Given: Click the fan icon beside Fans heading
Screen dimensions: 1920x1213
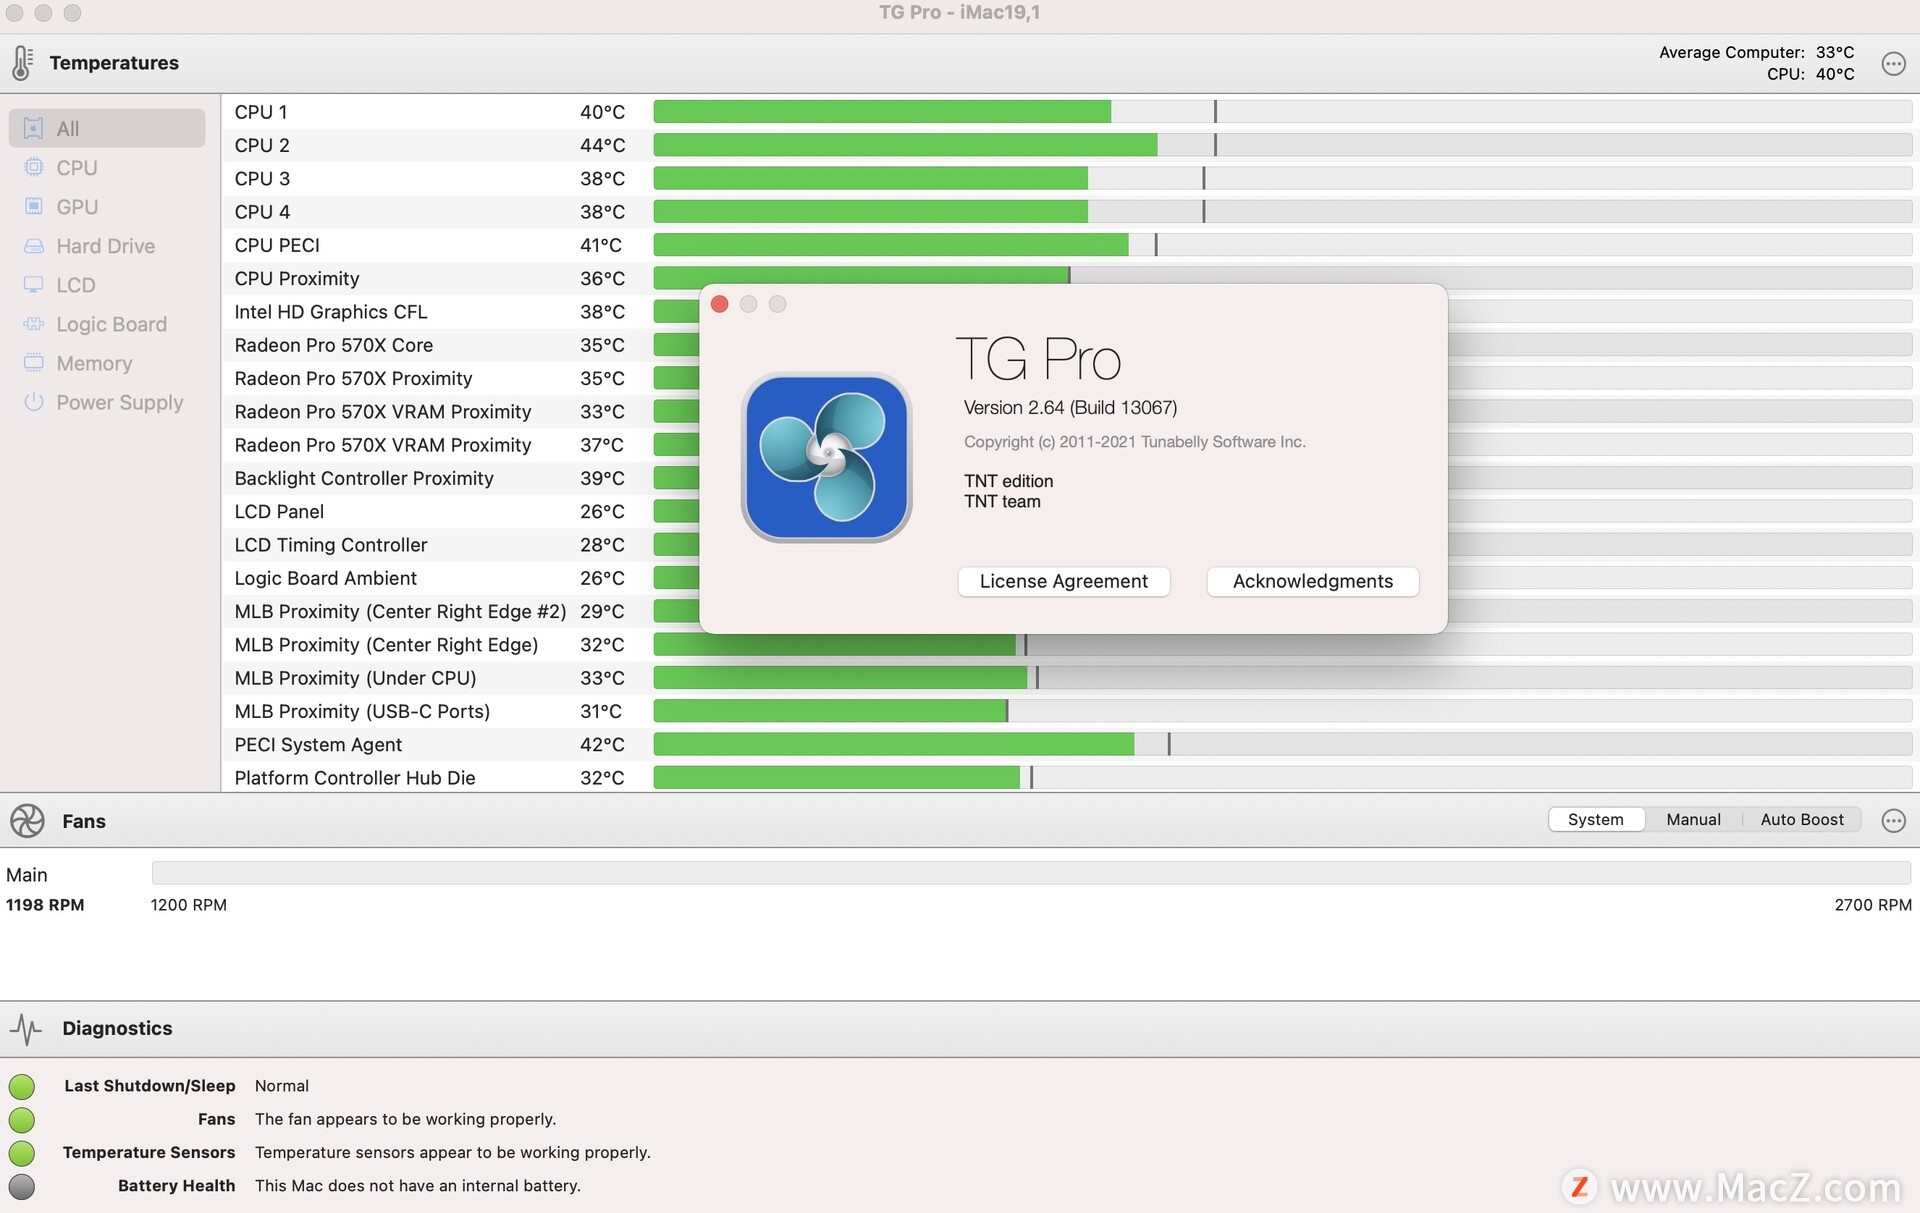Looking at the screenshot, I should [27, 821].
